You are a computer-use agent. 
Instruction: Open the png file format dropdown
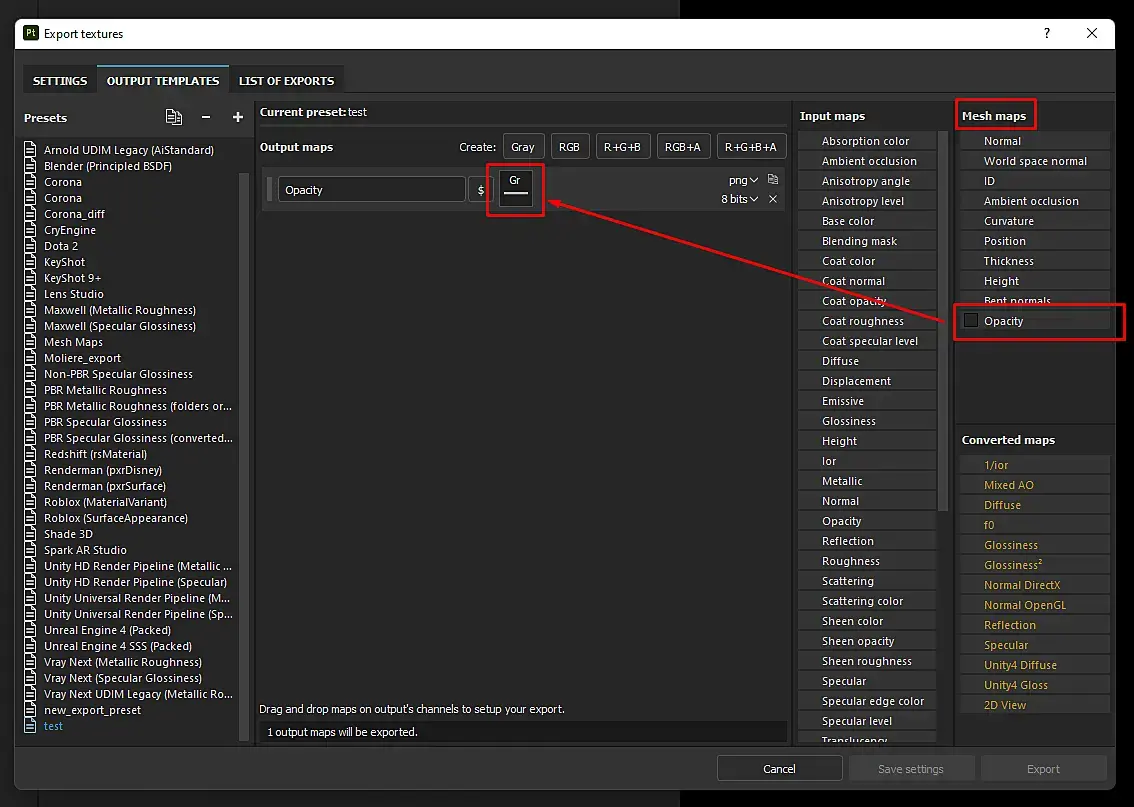(743, 180)
